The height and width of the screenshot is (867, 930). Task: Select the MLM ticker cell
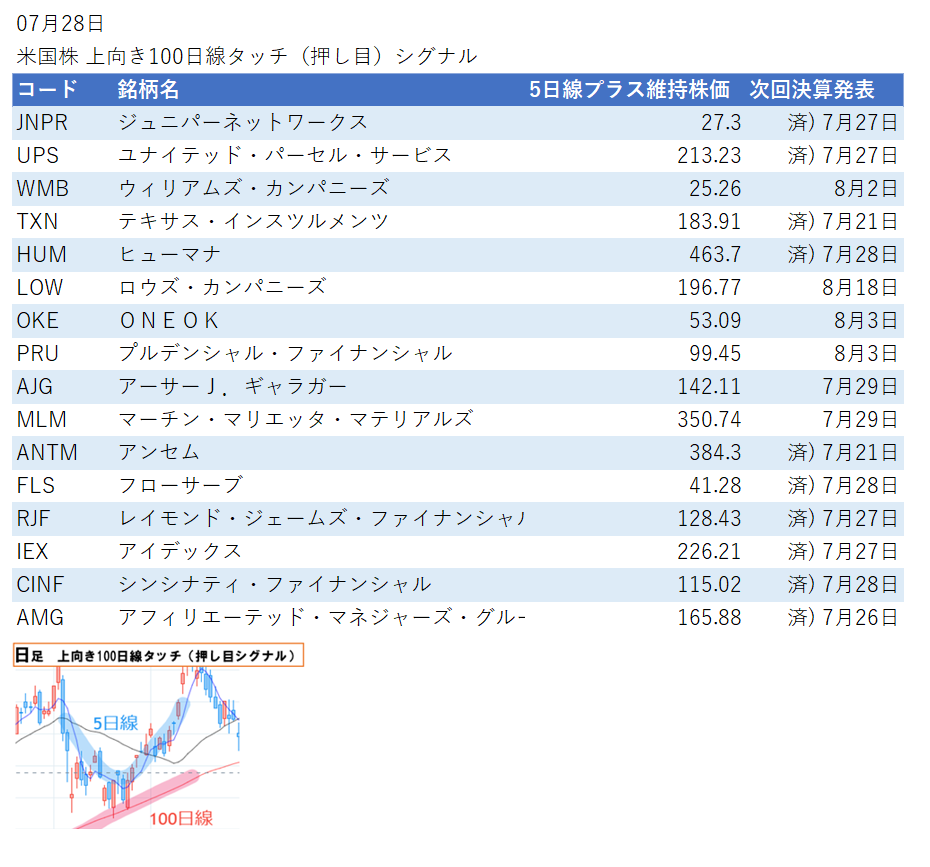(42, 420)
